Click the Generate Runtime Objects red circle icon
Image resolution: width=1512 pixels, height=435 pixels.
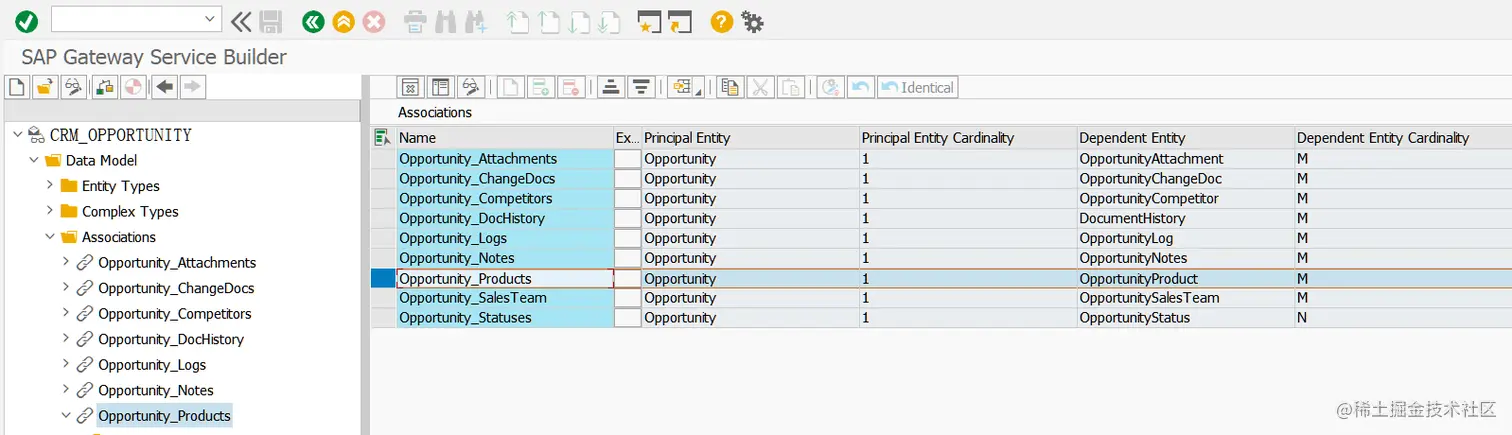pos(133,87)
